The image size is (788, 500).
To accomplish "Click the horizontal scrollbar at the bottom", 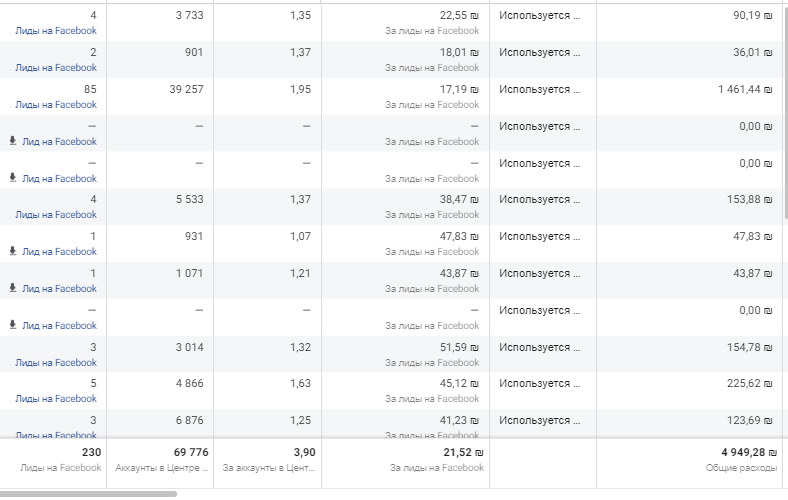I will pyautogui.click(x=88, y=493).
